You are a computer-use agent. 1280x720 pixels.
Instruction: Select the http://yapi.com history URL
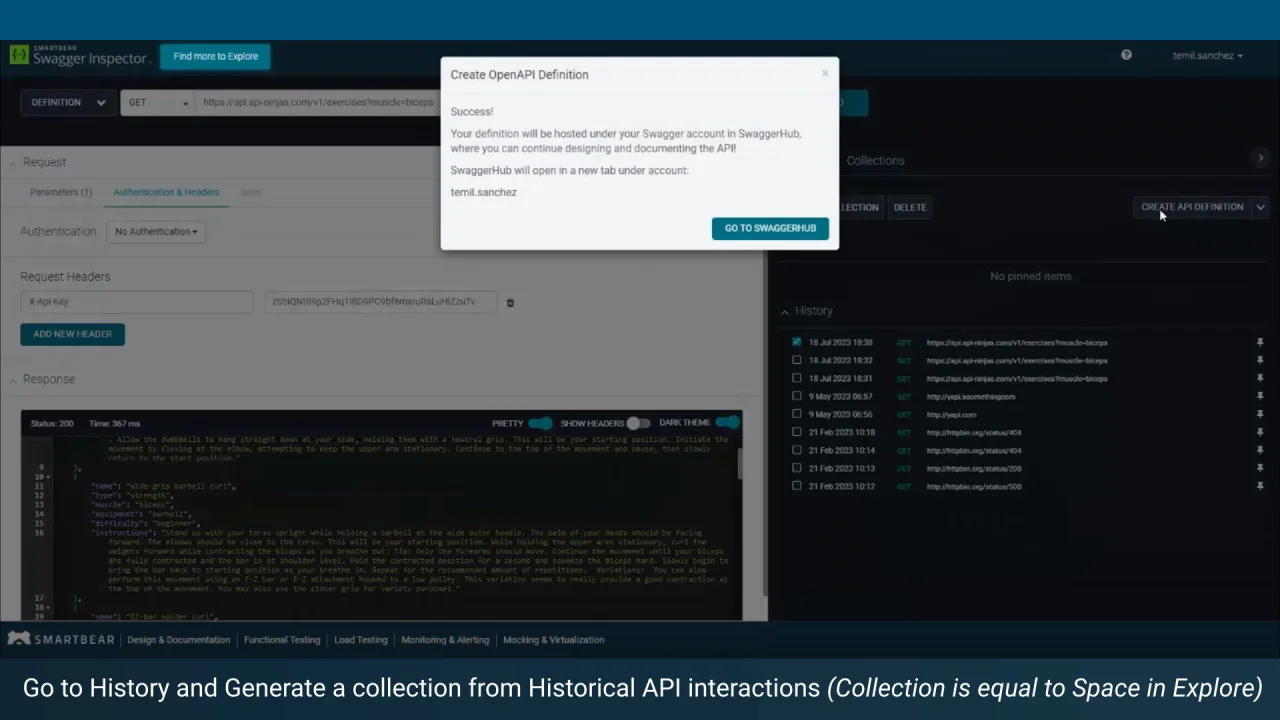(x=950, y=415)
